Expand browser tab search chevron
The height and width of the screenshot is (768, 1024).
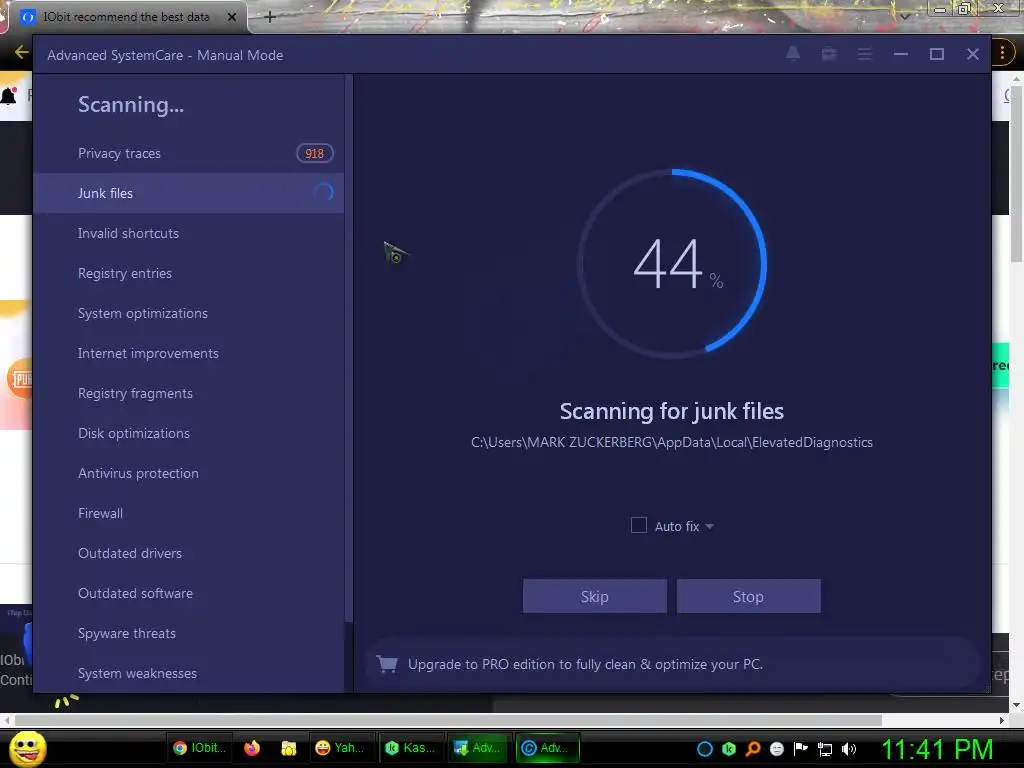[x=904, y=16]
